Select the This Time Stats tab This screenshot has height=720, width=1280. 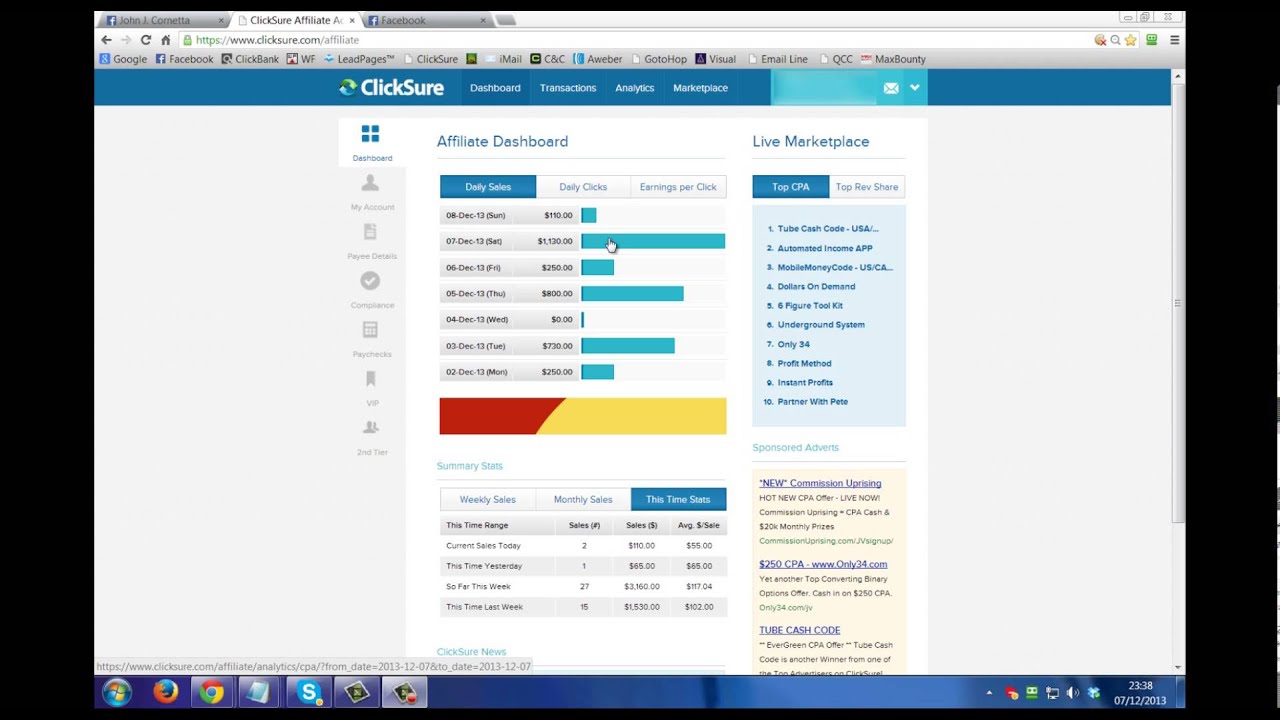click(678, 499)
